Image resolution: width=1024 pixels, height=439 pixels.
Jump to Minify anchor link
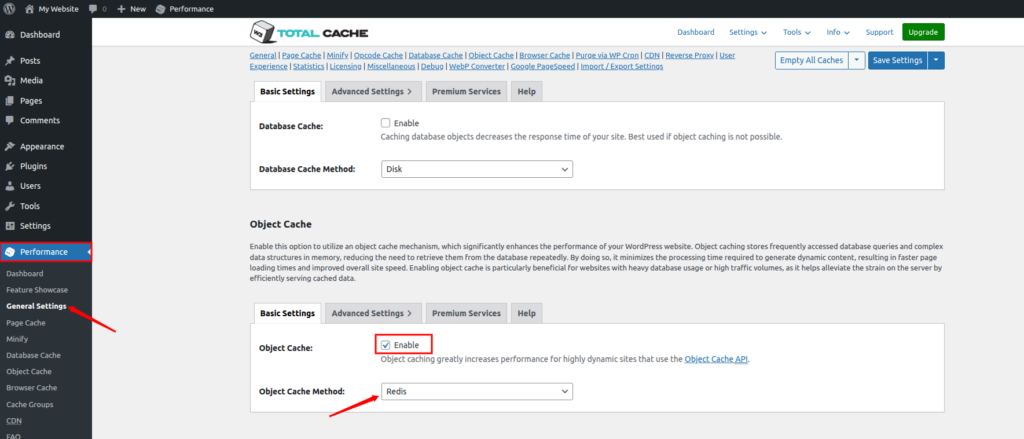[x=338, y=56]
